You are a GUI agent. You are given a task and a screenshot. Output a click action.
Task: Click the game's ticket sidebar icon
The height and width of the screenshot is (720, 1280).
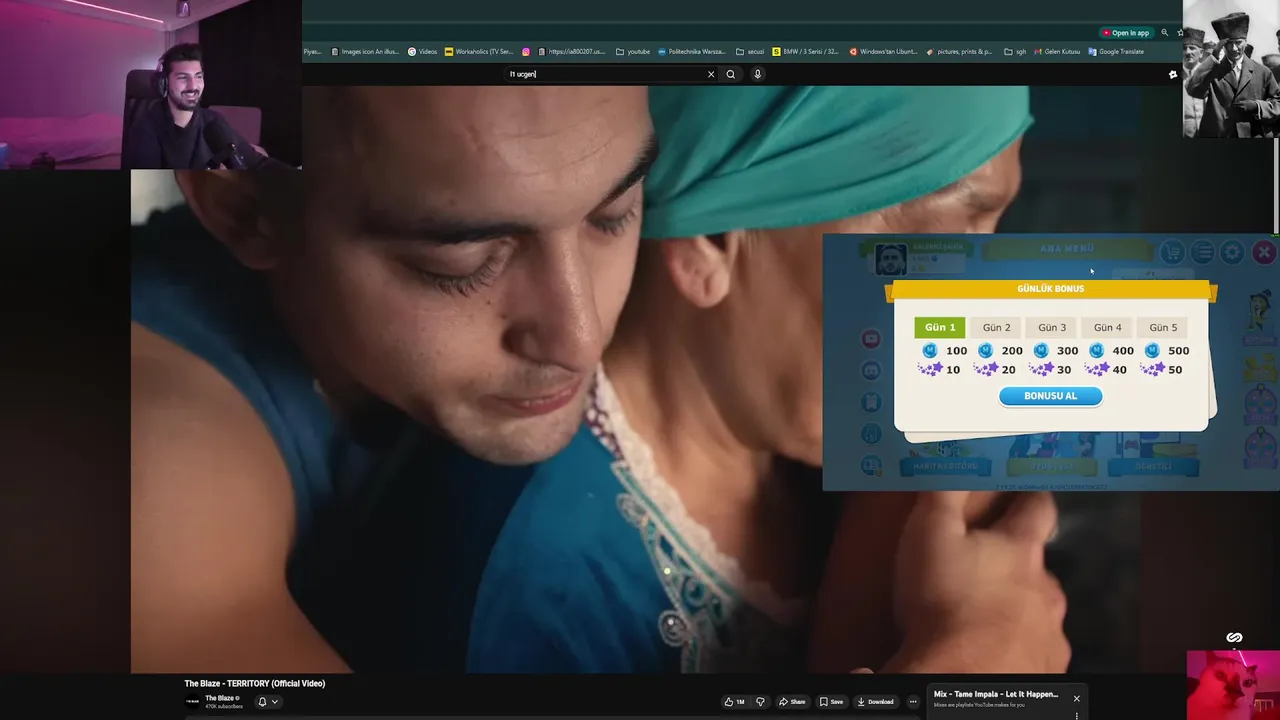pos(871,402)
